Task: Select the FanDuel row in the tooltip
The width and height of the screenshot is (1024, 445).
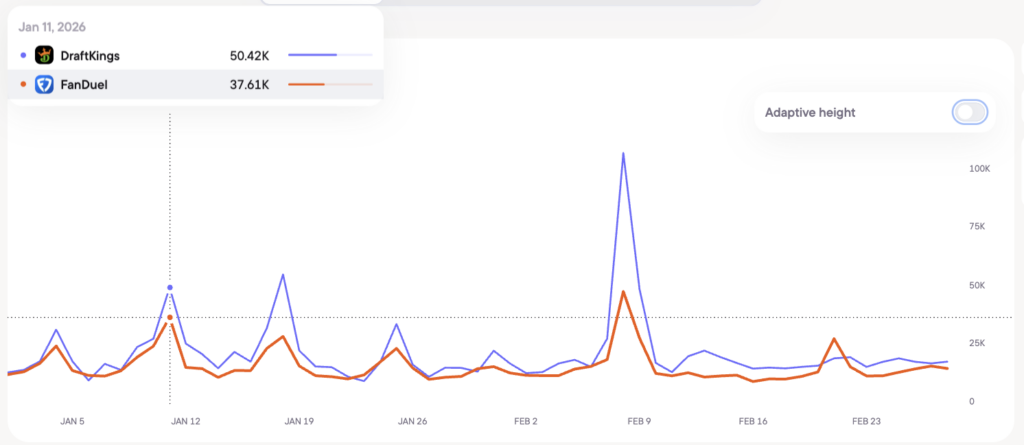Action: coord(195,85)
